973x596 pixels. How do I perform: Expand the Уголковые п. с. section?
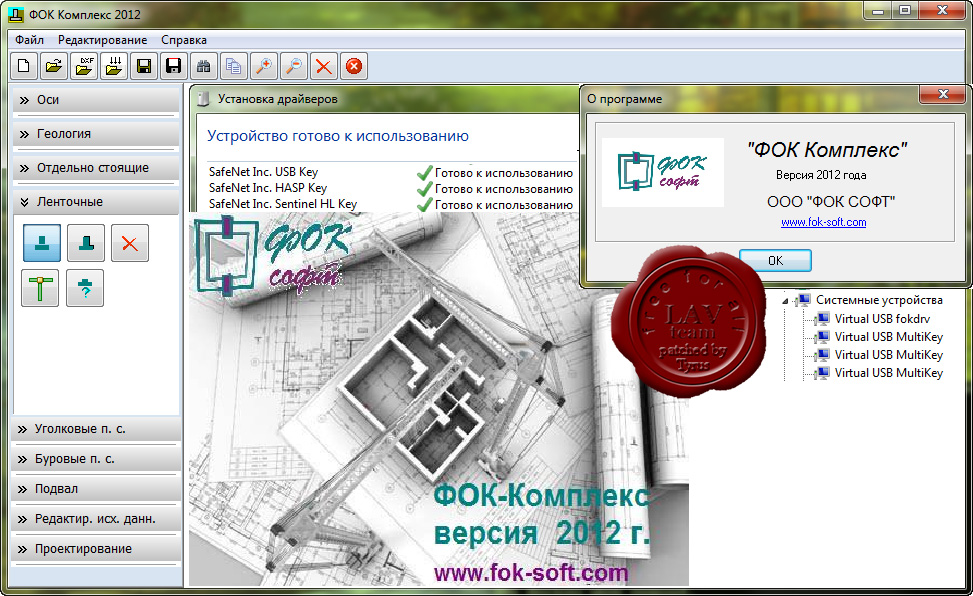point(96,429)
